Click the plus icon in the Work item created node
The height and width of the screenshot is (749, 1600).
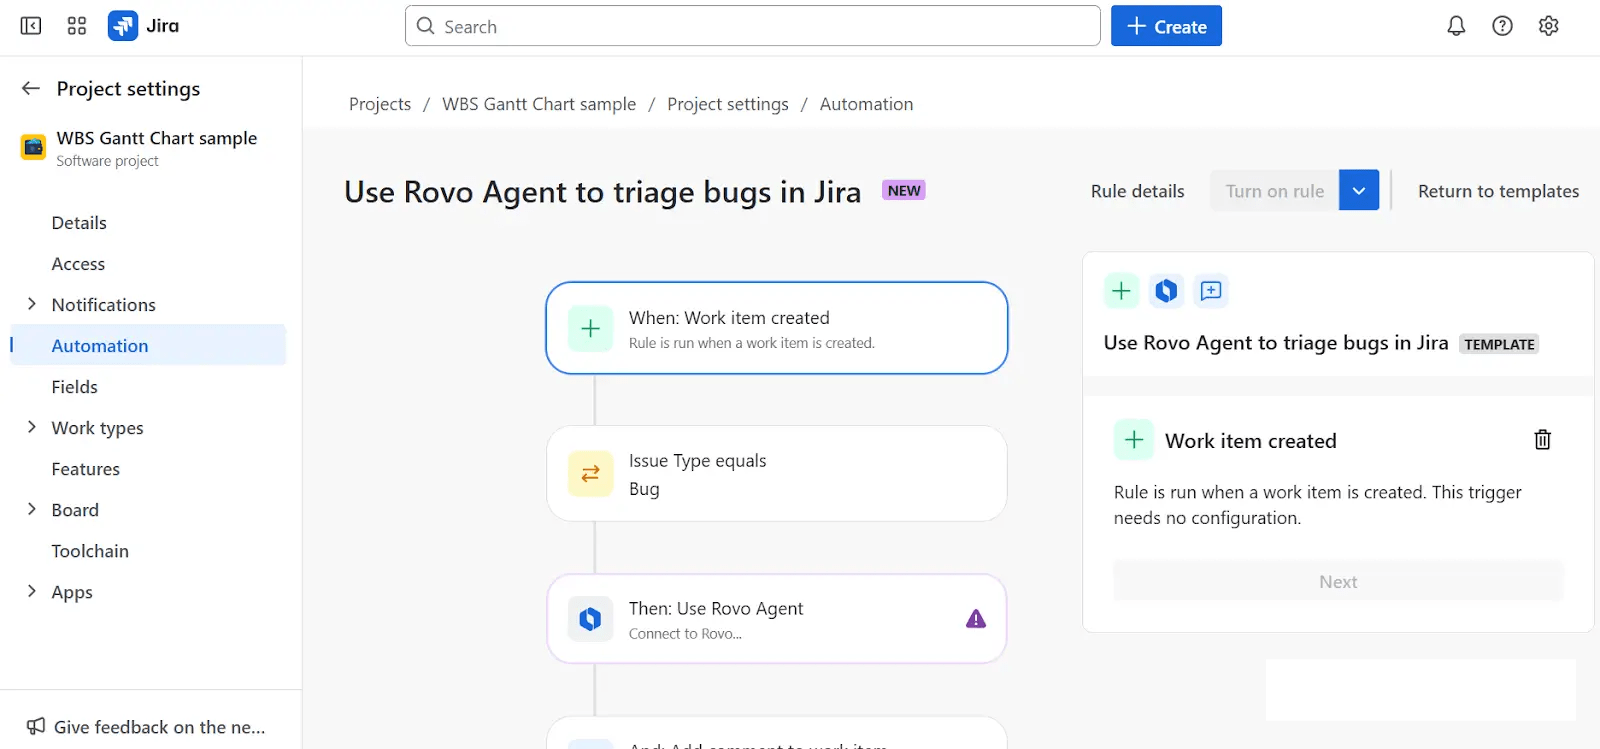591,328
